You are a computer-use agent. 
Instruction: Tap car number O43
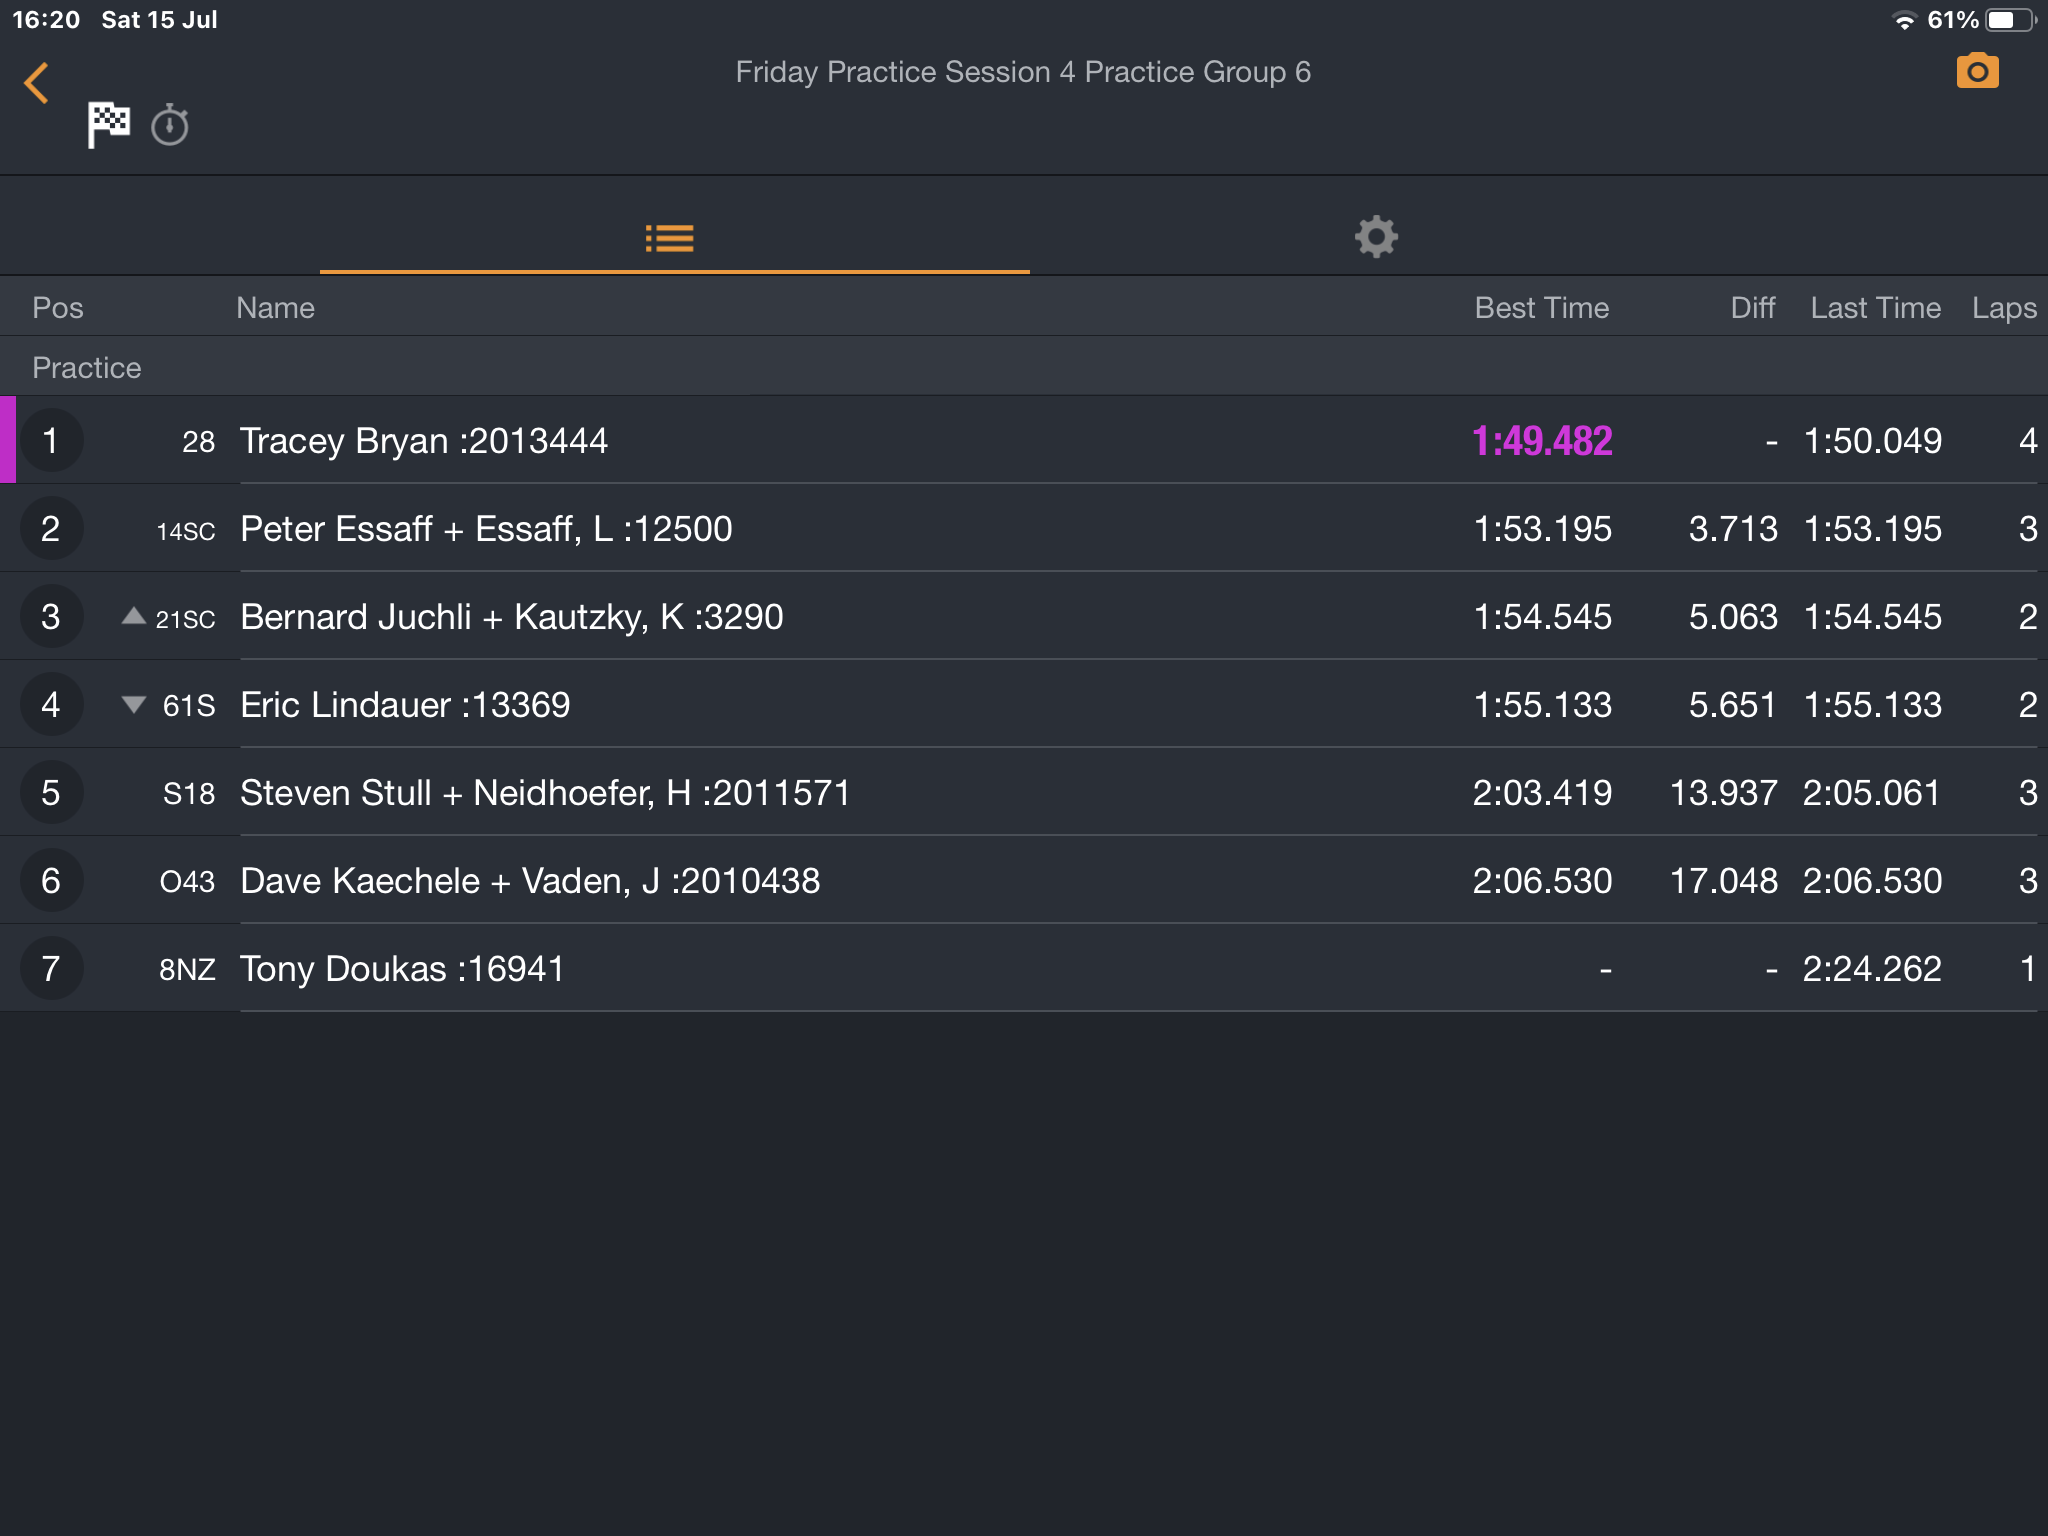[187, 882]
